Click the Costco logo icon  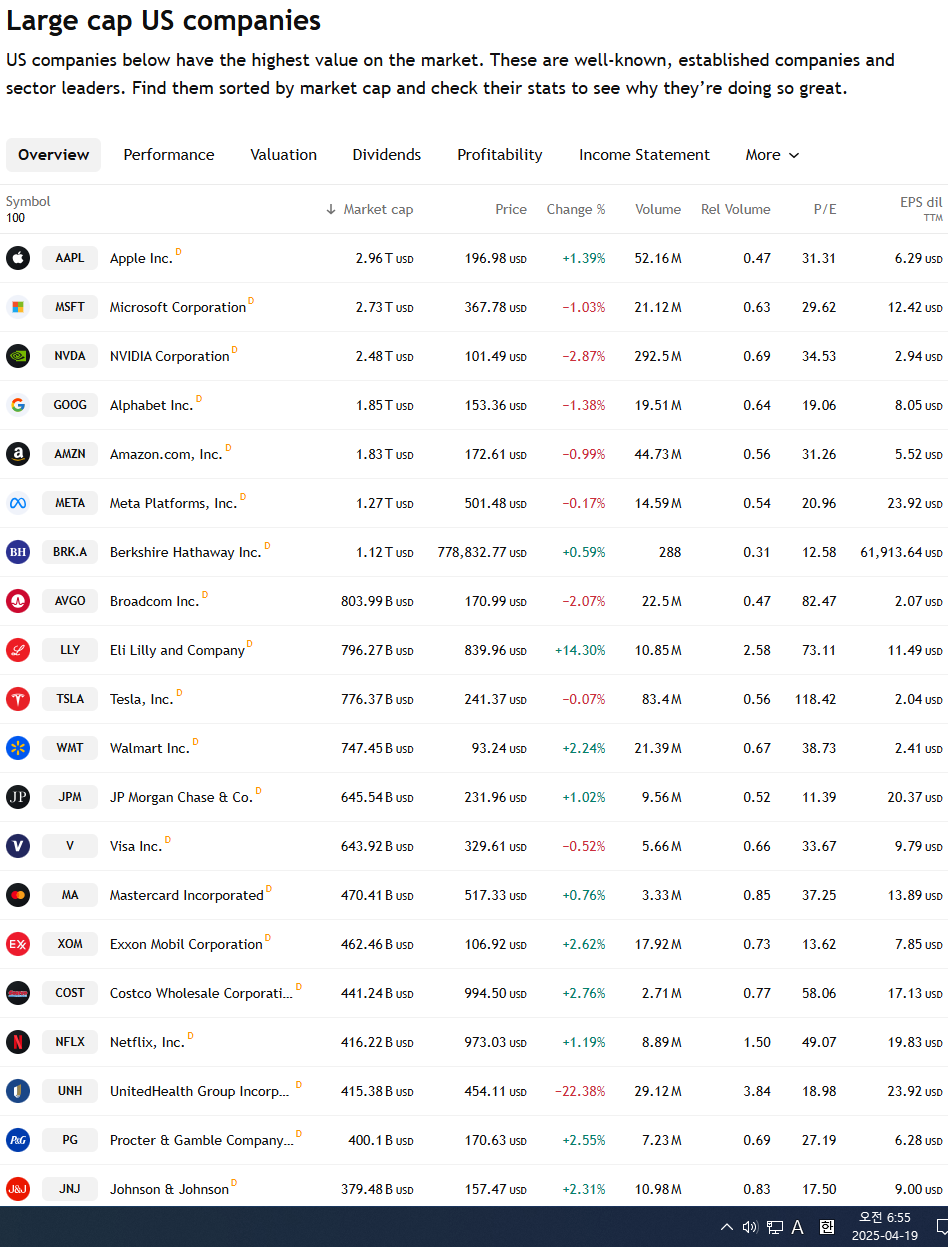pos(18,993)
